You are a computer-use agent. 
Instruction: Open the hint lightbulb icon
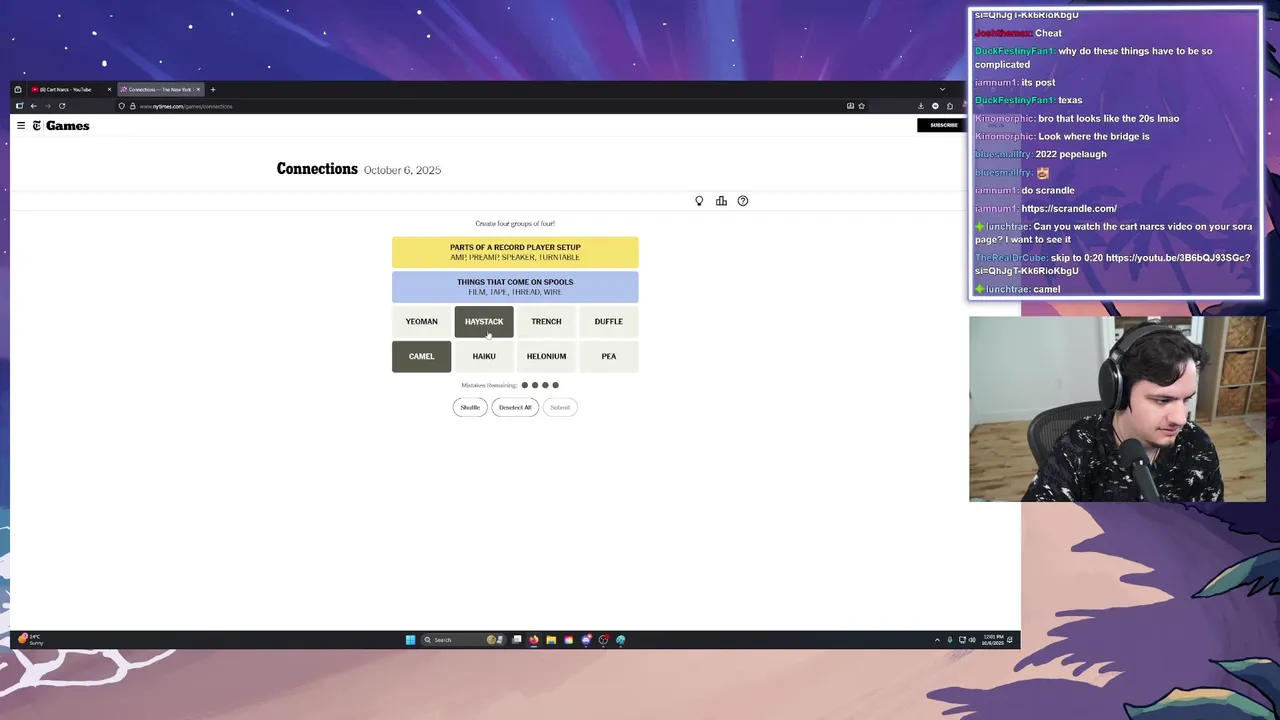click(x=699, y=201)
